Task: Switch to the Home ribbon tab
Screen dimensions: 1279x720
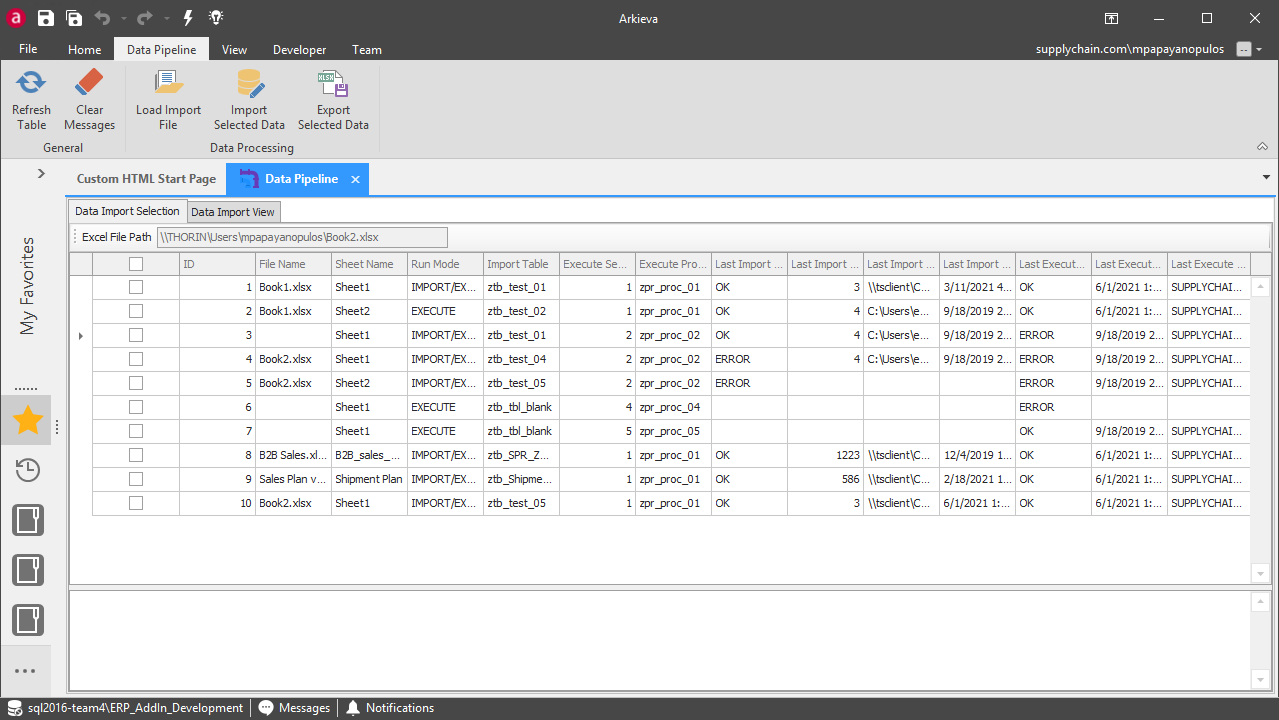Action: (x=84, y=49)
